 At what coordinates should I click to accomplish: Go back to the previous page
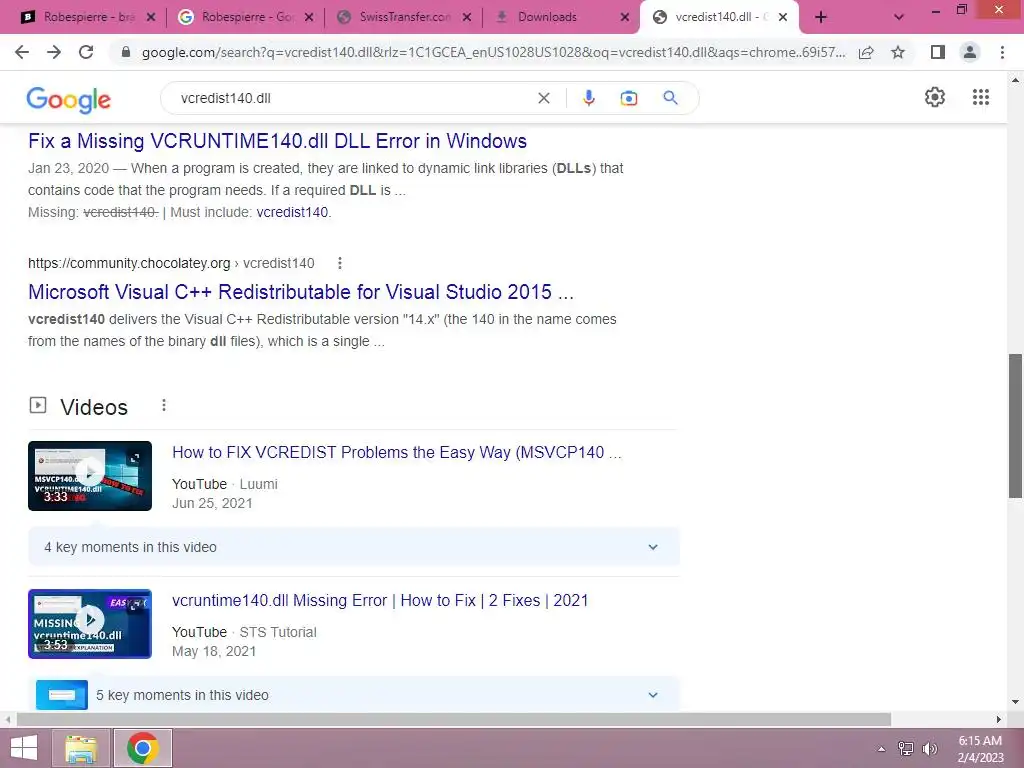pyautogui.click(x=22, y=52)
